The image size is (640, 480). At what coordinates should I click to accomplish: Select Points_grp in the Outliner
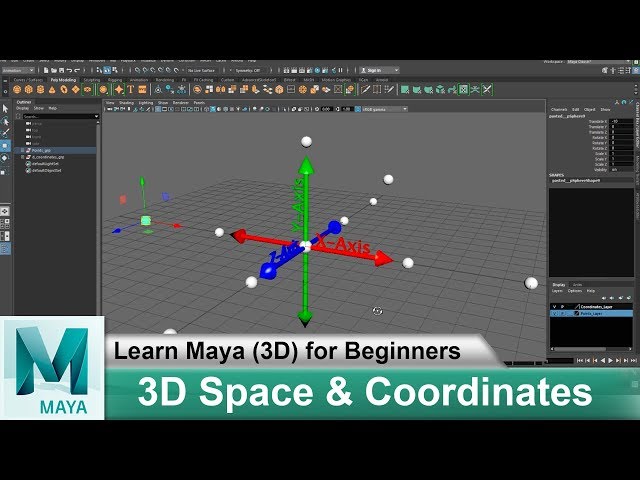41,151
